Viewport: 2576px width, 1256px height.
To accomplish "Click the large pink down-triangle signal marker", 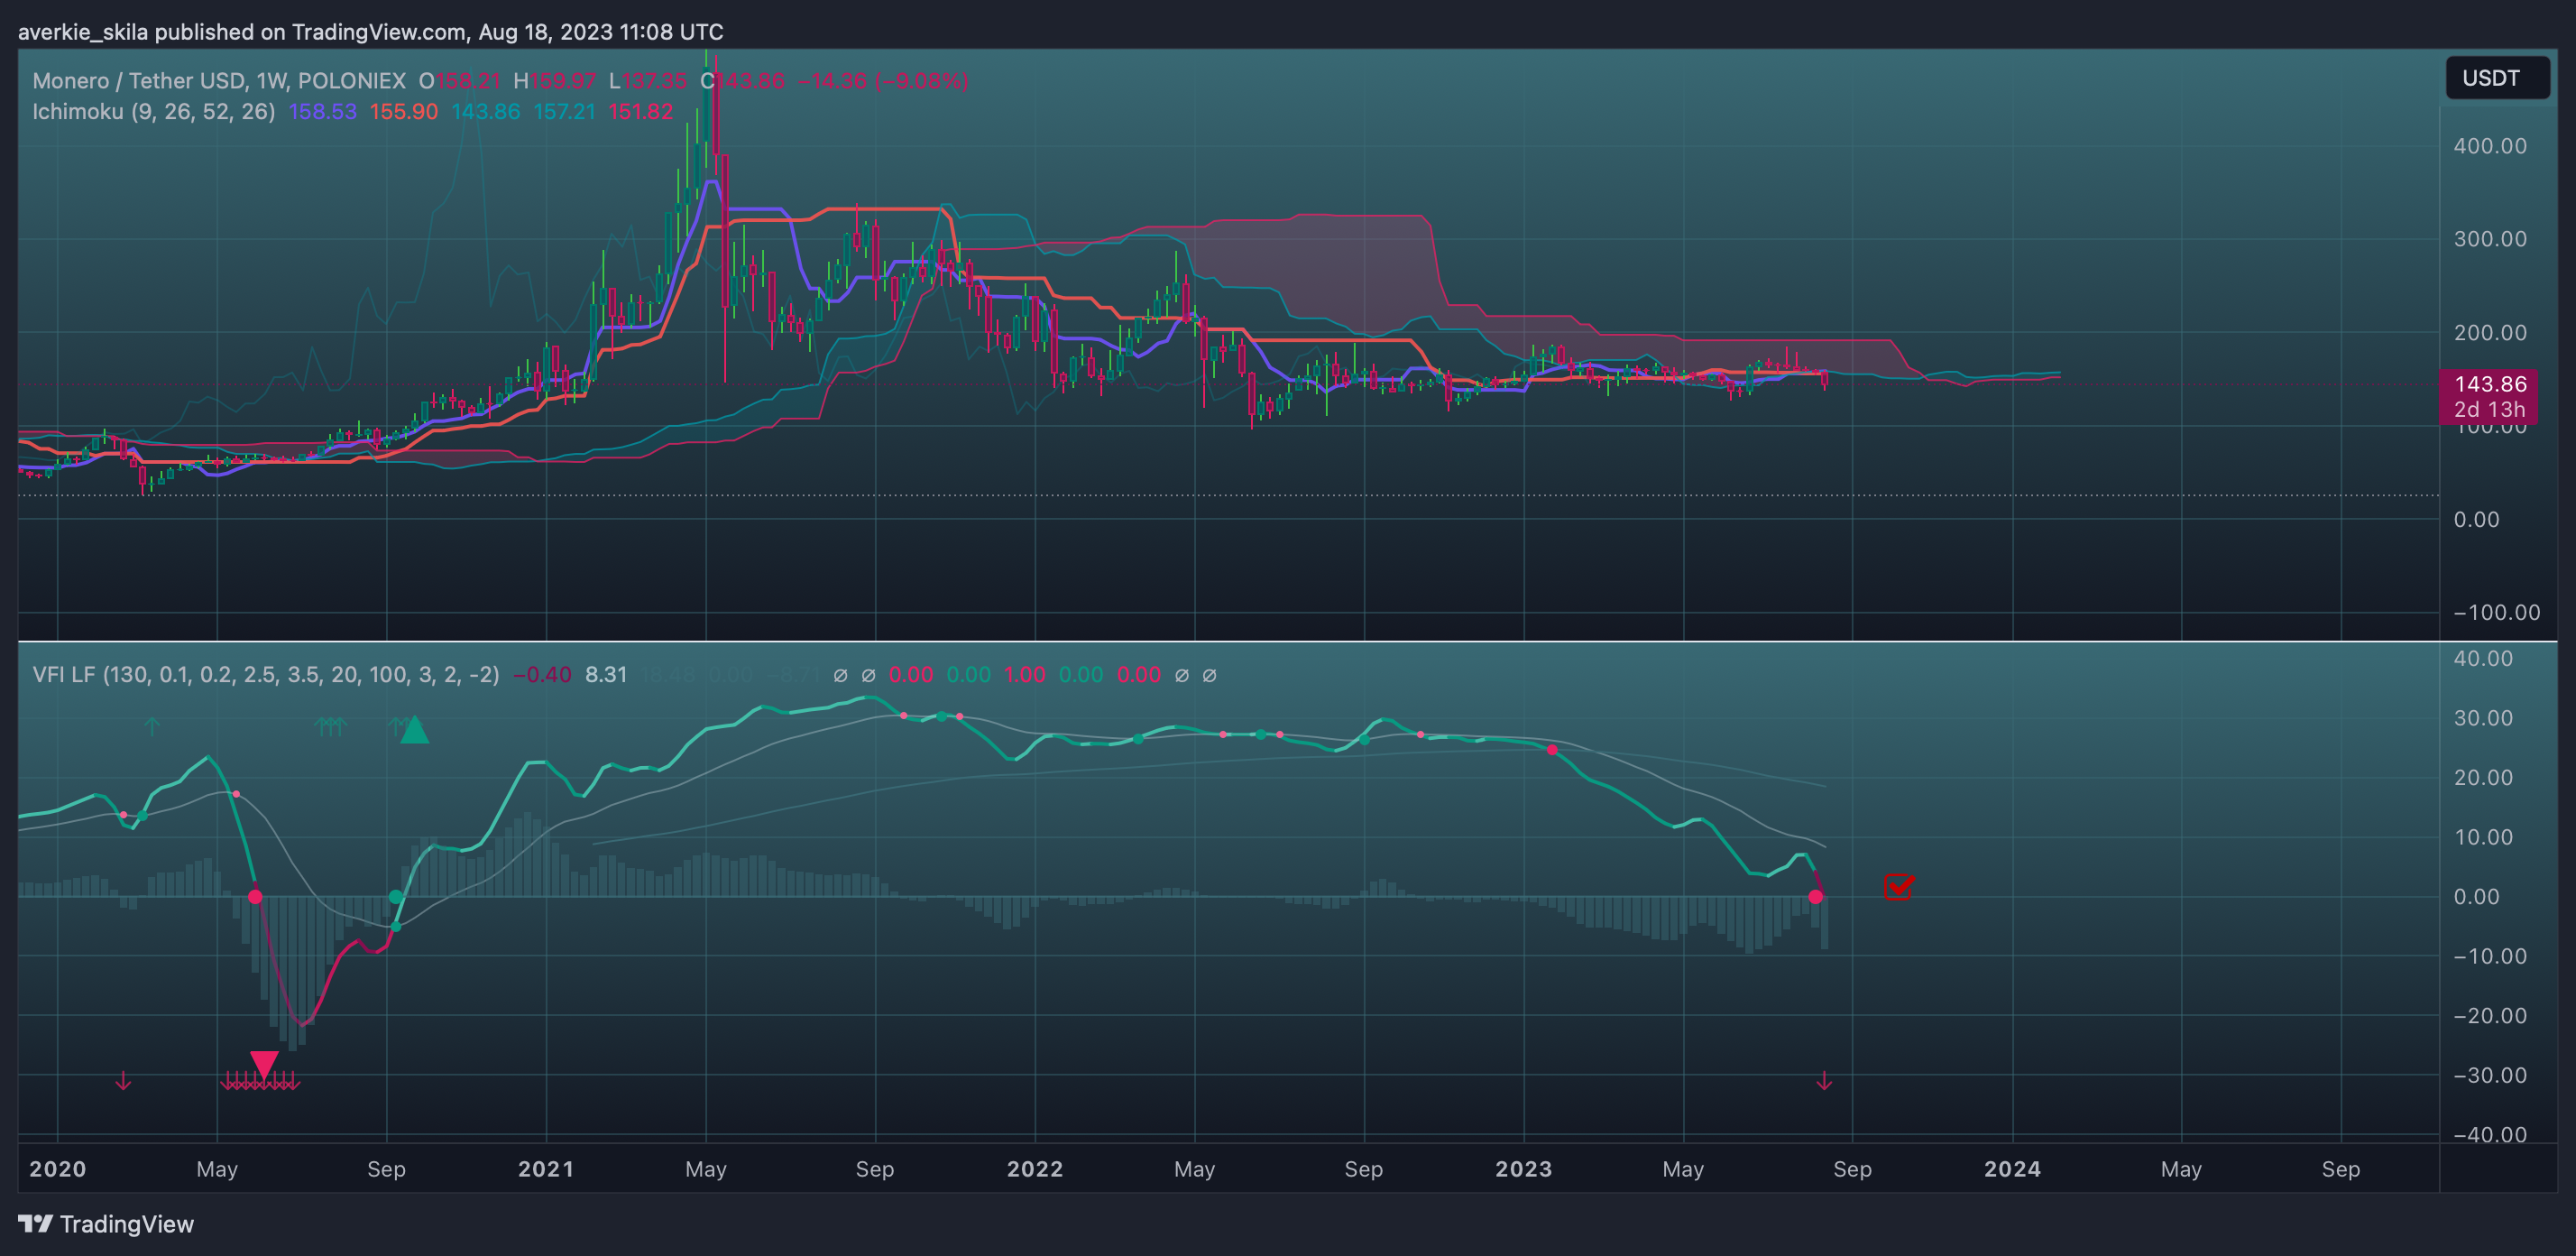I will [264, 1064].
